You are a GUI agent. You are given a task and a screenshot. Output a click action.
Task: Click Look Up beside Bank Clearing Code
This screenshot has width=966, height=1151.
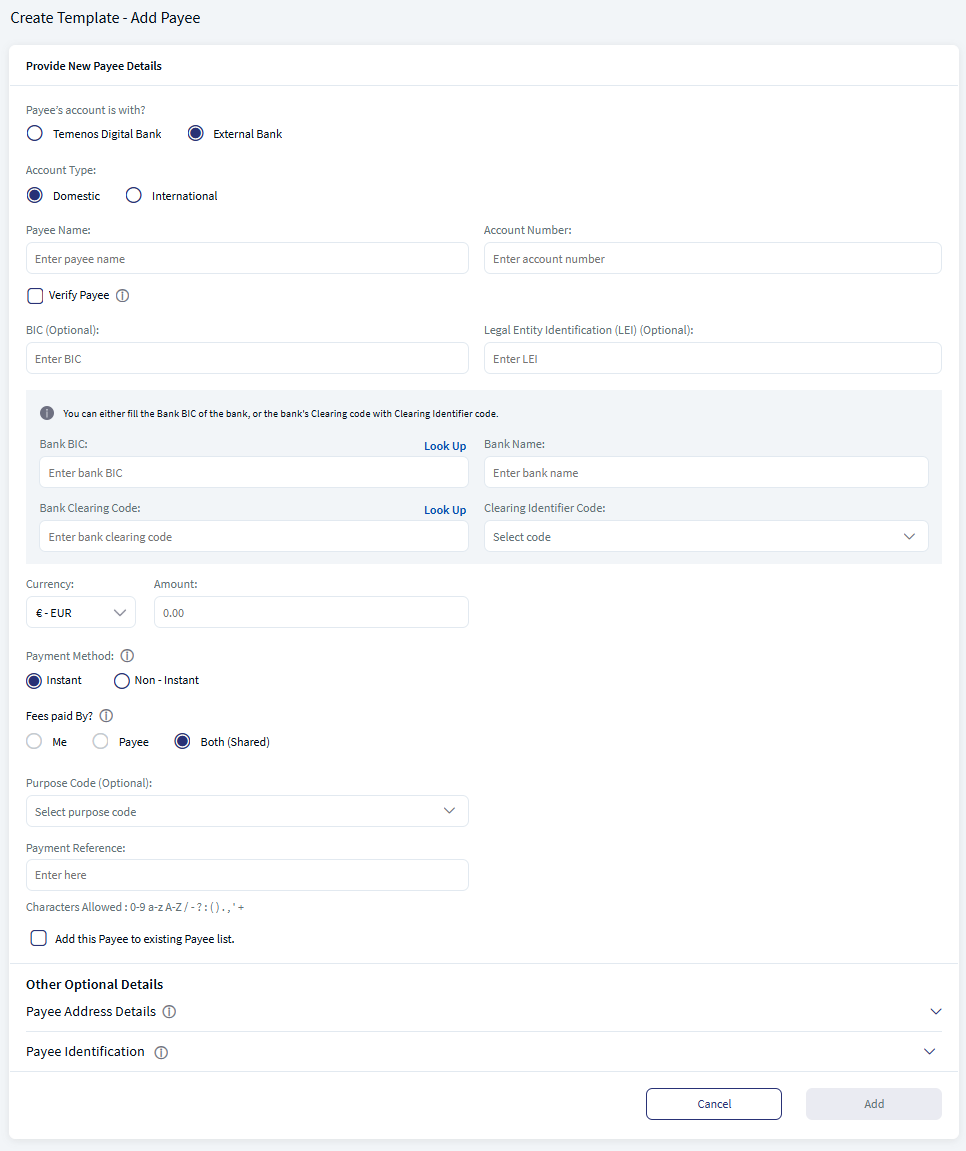[445, 510]
